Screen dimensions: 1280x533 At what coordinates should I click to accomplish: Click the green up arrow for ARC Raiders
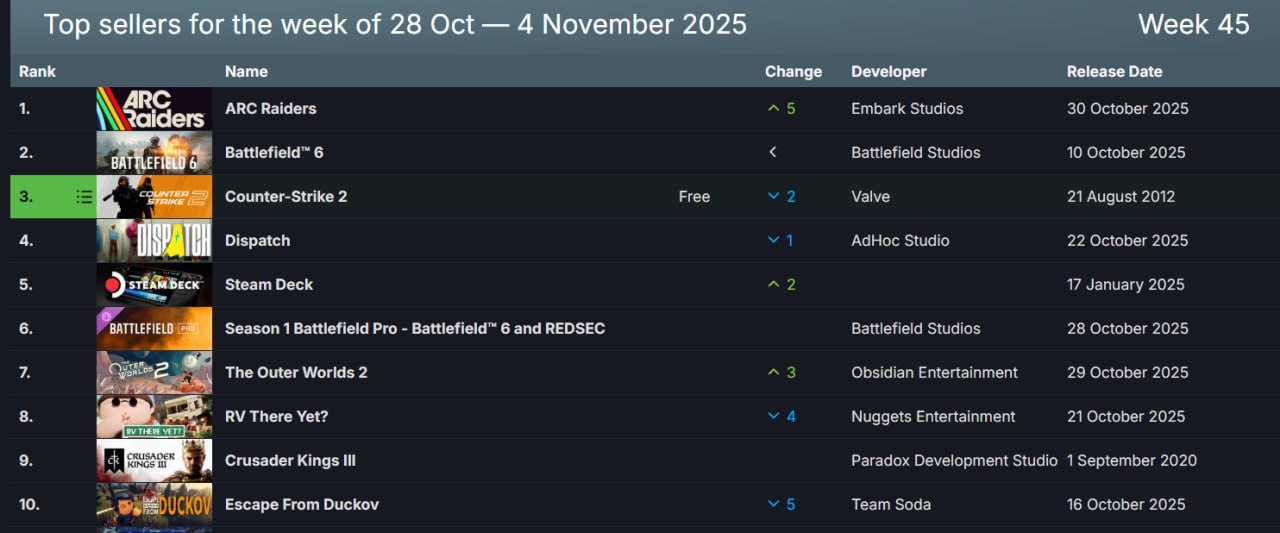[x=773, y=109]
